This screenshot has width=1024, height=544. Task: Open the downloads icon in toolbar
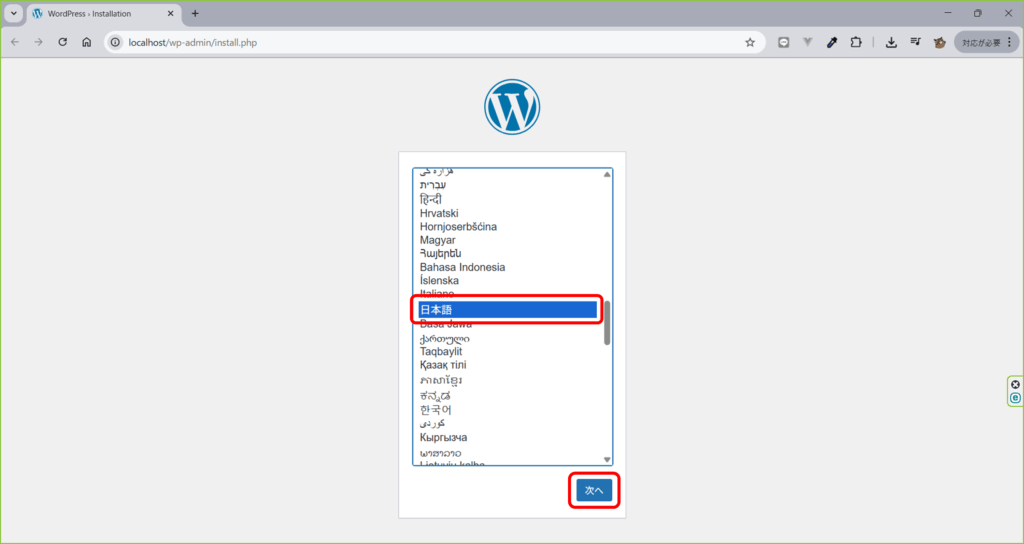[x=891, y=42]
